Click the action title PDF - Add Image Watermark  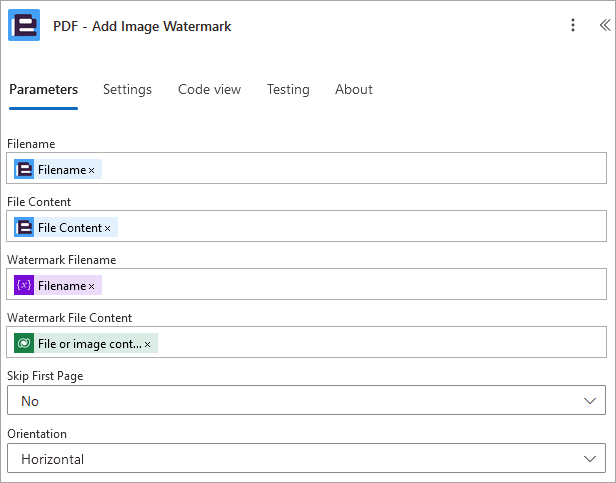coord(142,26)
